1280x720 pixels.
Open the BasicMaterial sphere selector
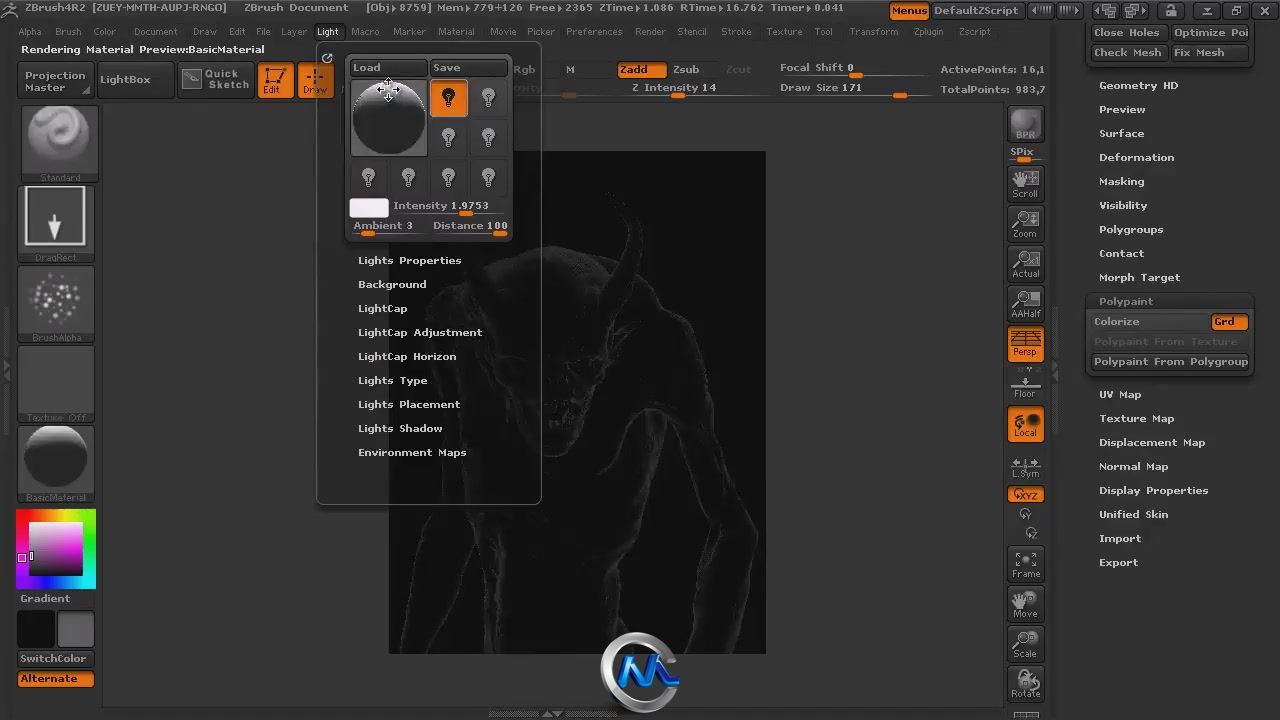(55, 464)
